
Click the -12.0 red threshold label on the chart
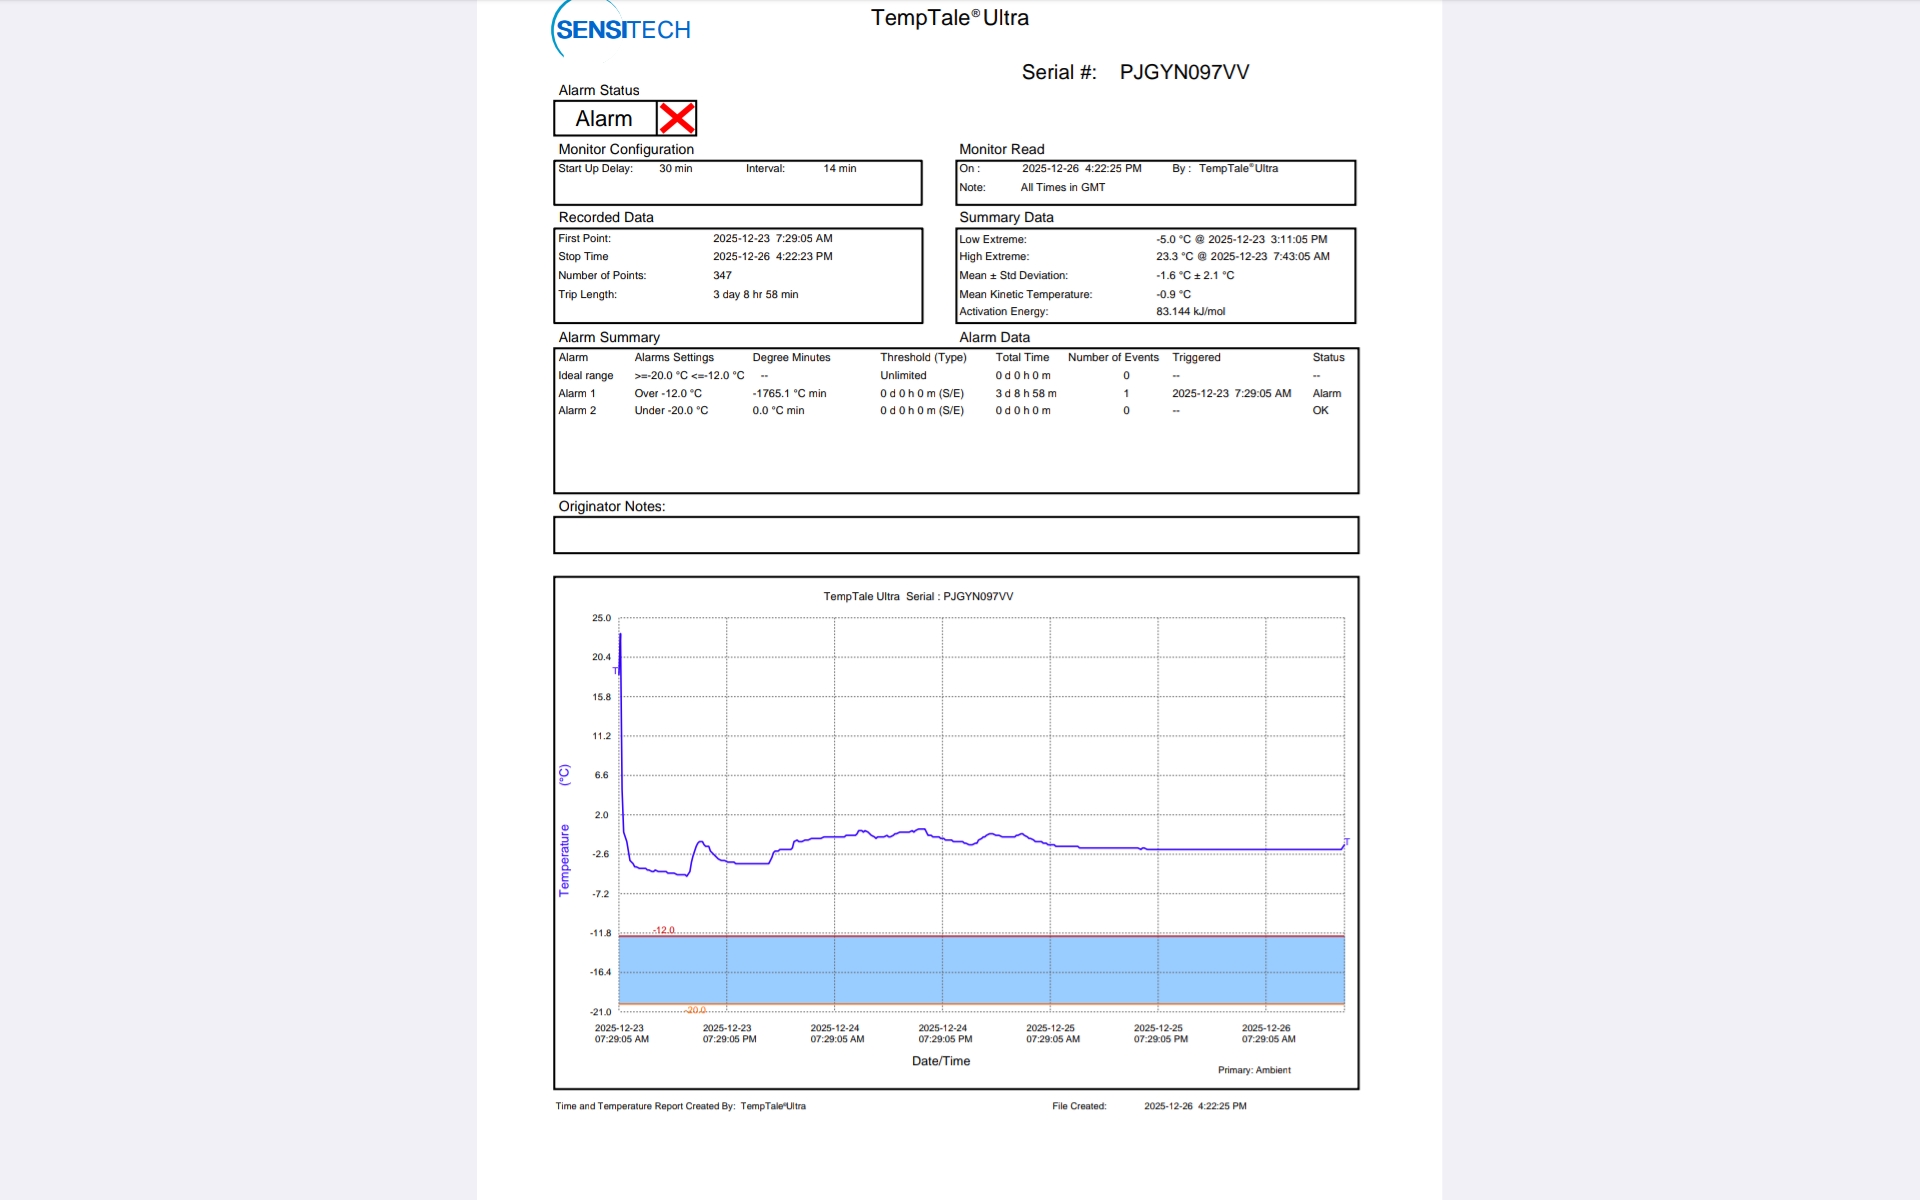(664, 930)
